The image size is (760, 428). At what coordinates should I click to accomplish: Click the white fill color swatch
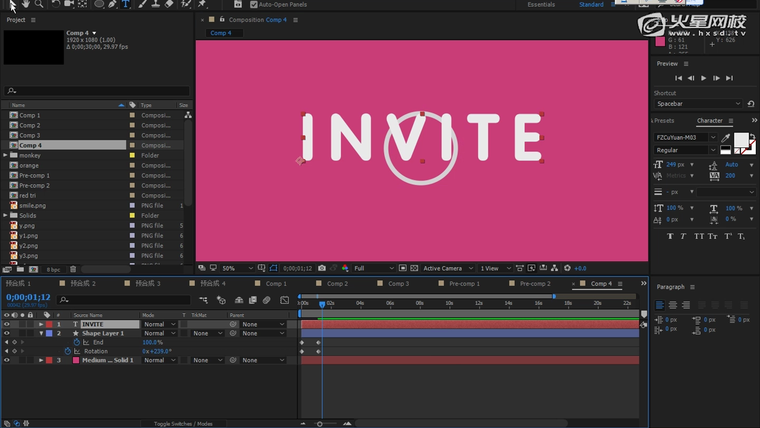(742, 141)
